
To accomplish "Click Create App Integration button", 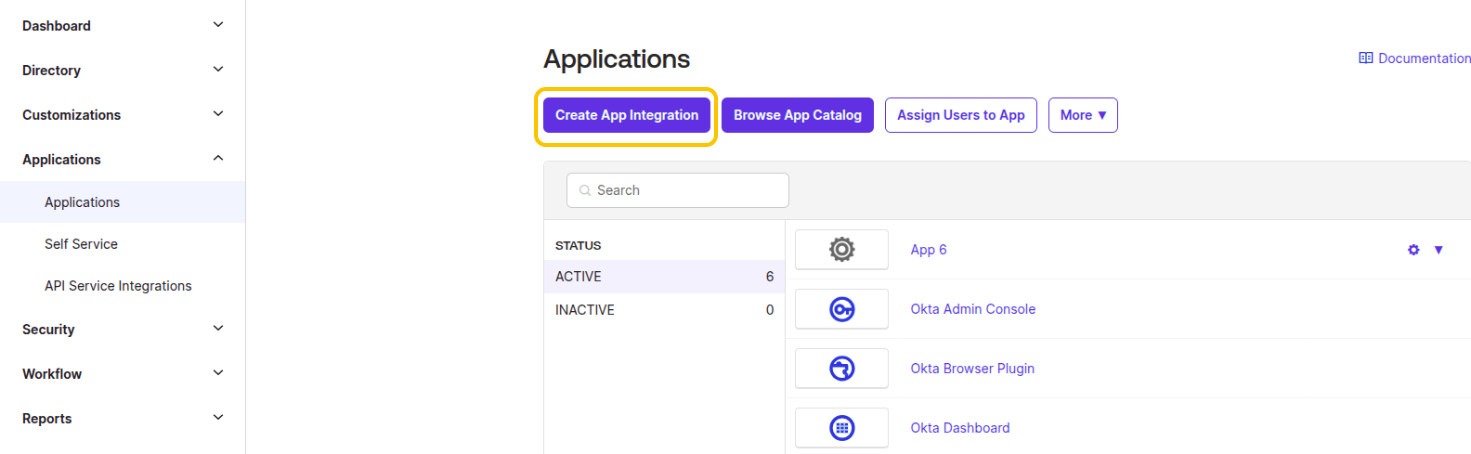I will (x=627, y=115).
